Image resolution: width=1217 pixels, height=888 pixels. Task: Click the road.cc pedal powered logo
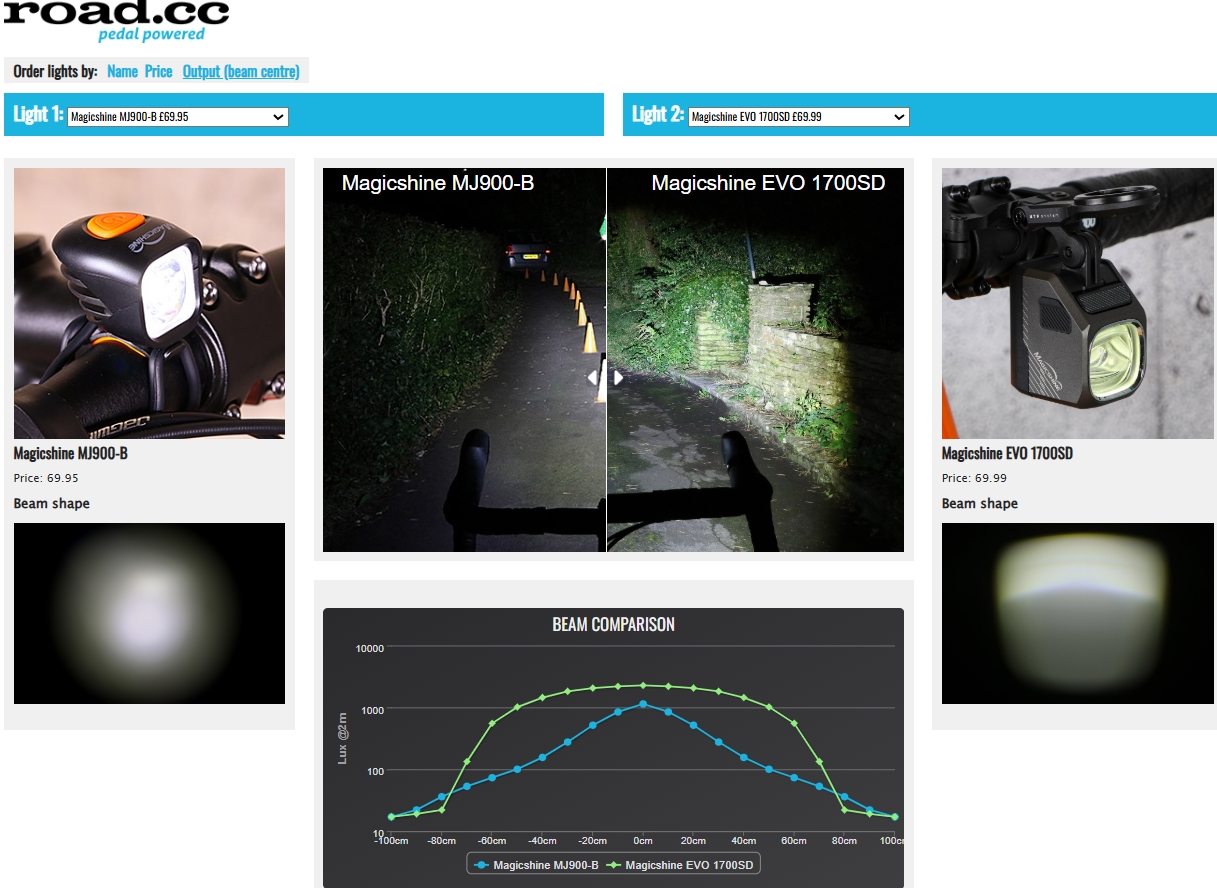tap(116, 20)
